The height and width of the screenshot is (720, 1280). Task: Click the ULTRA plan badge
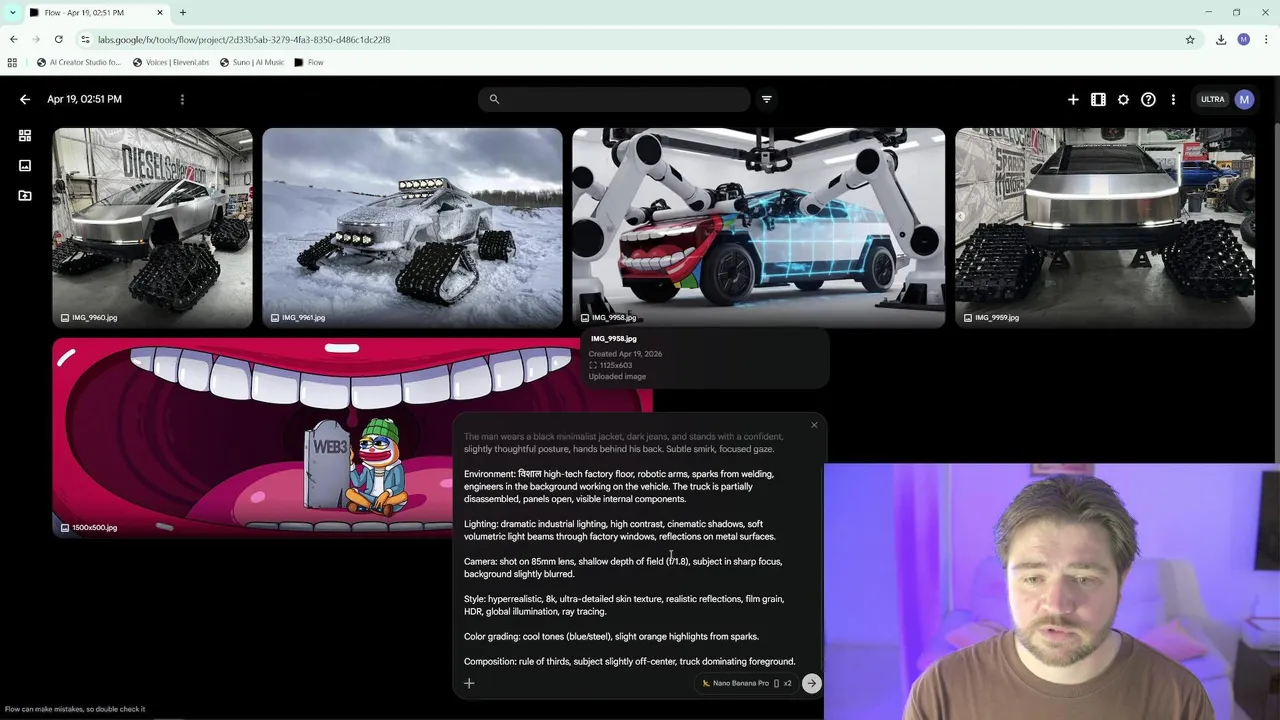click(1212, 99)
